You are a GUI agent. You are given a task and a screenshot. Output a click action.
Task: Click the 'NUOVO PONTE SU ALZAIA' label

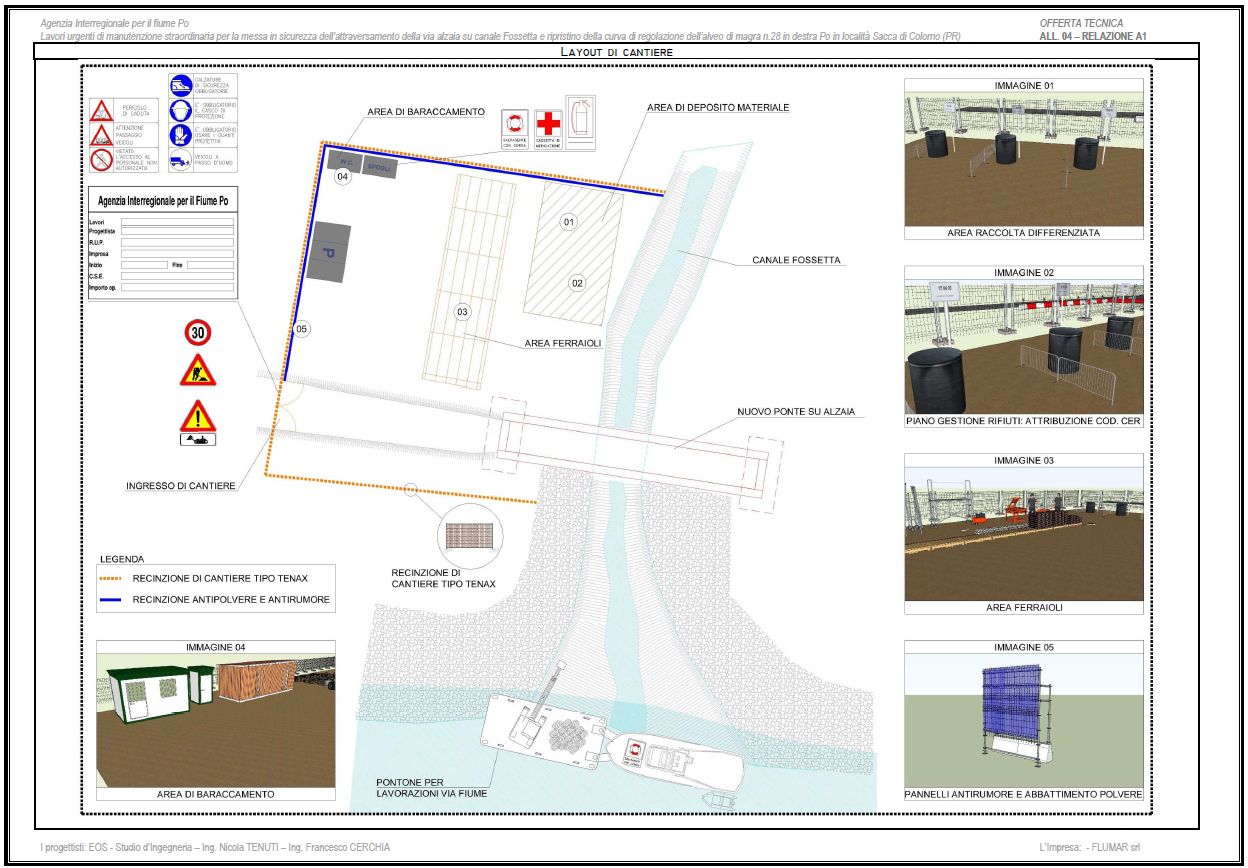pos(796,412)
